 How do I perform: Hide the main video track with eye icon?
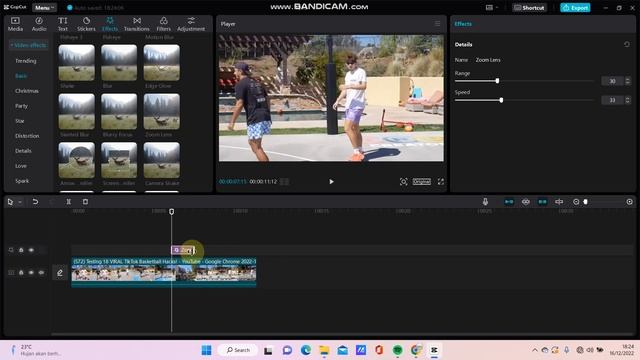[31, 272]
